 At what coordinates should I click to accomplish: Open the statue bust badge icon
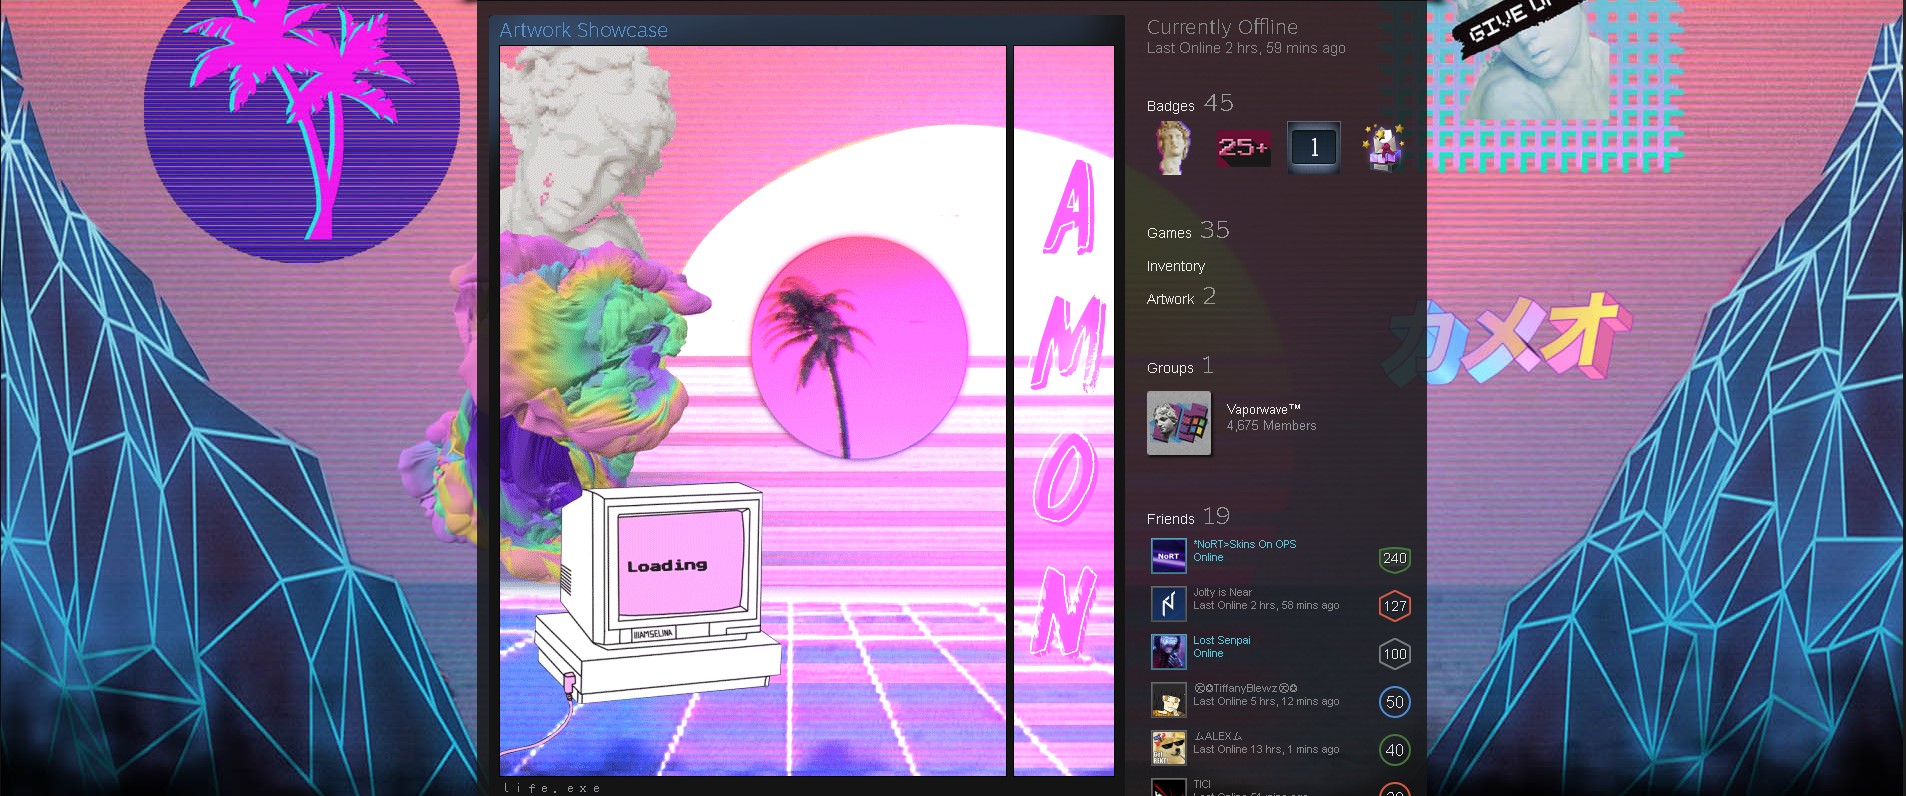click(1173, 148)
